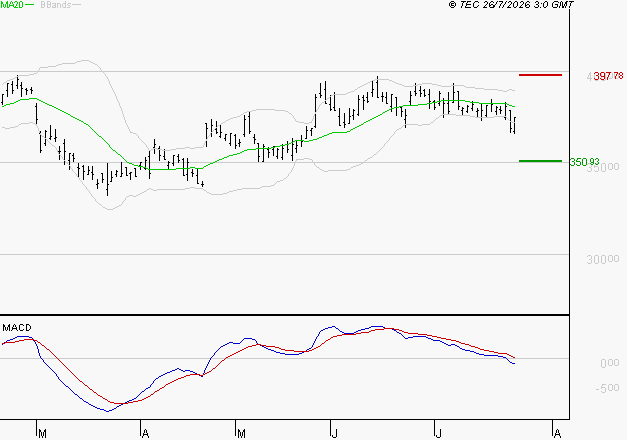Click the last A month marker
Viewport: 627px width, 440px height.
coord(557,434)
